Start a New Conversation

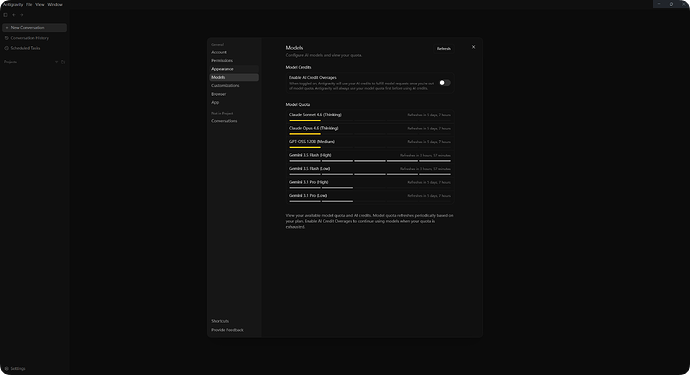[x=34, y=28]
